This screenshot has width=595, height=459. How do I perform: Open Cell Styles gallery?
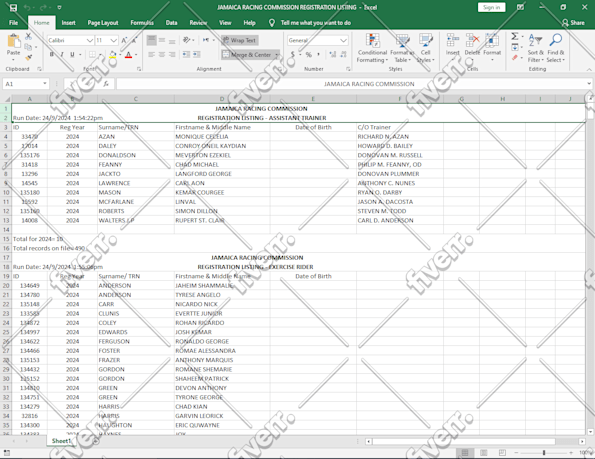pyautogui.click(x=425, y=48)
